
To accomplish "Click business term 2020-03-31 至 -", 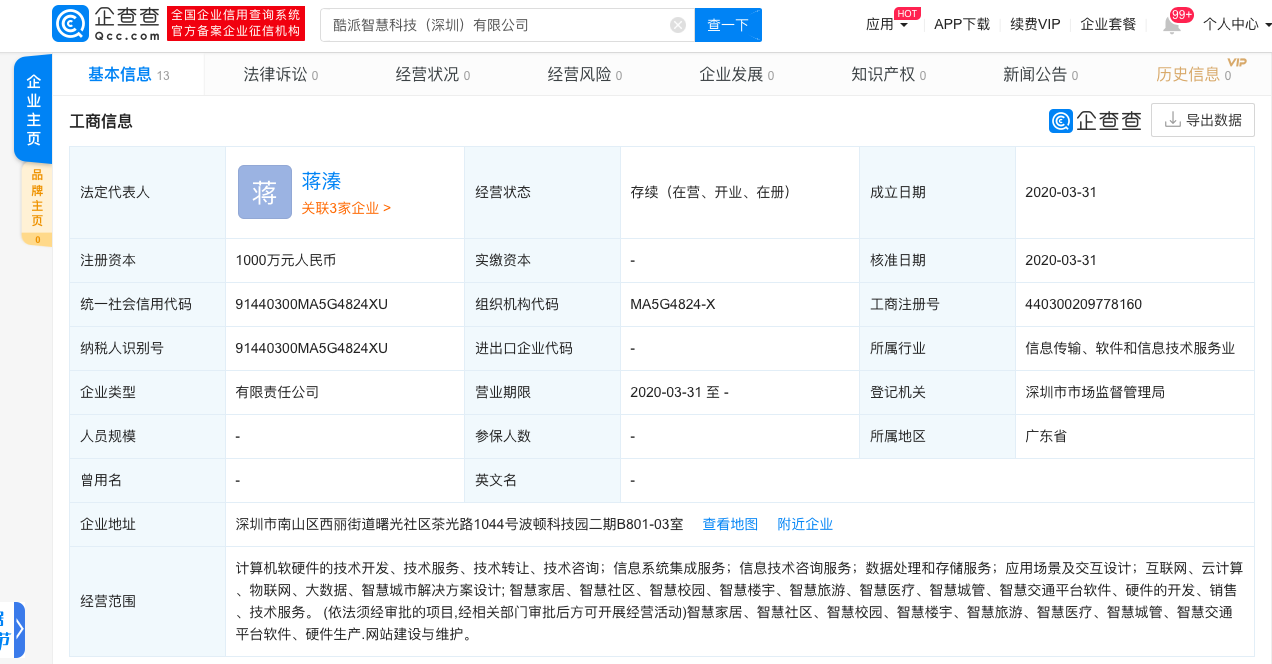I will pos(679,392).
